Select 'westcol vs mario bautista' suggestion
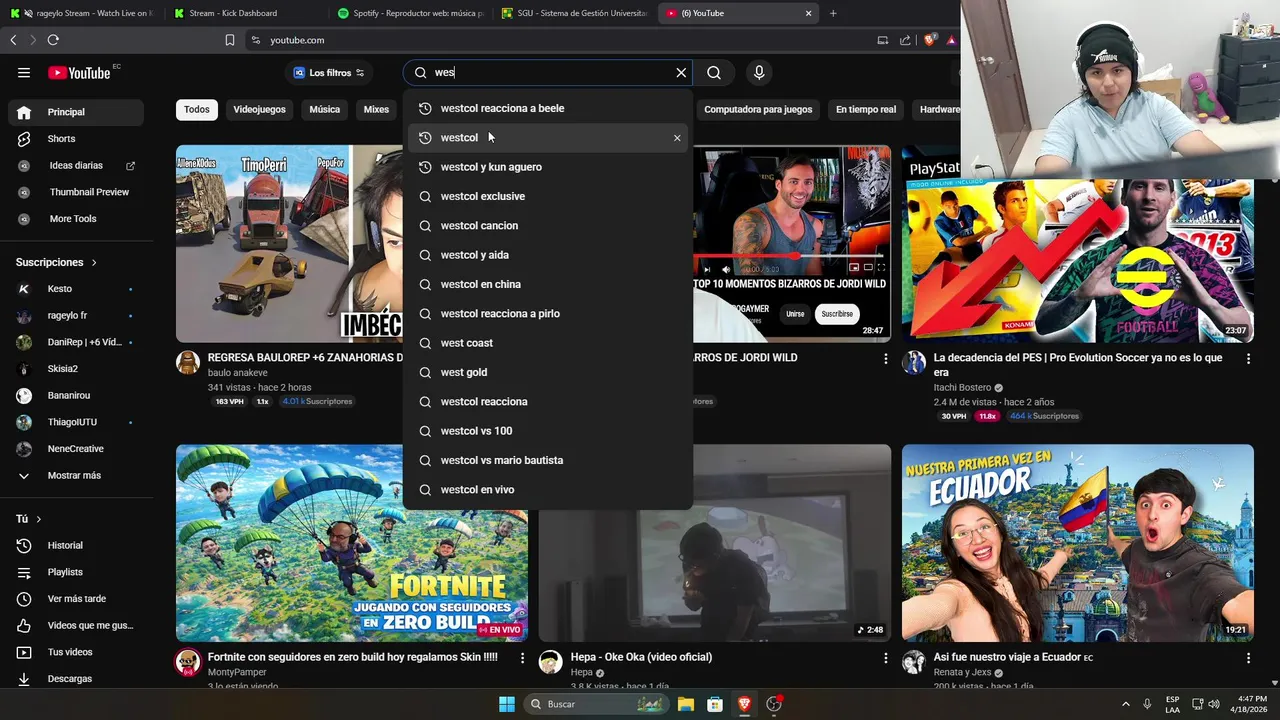Screen dimensions: 1280x720 [x=548, y=460]
